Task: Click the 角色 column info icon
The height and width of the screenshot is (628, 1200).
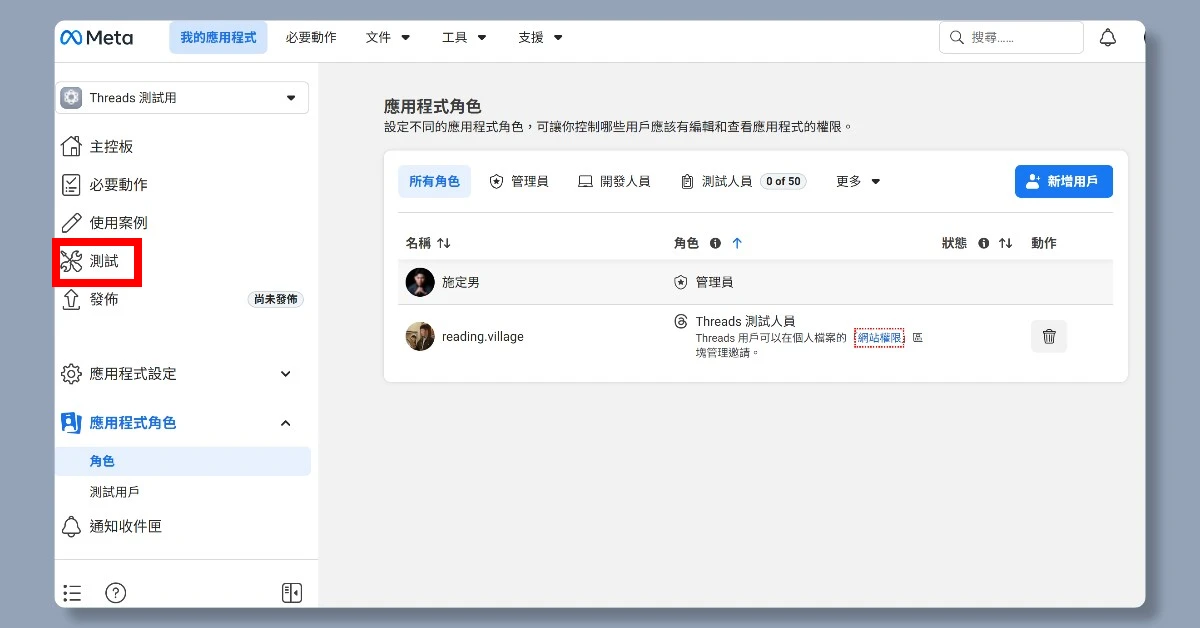Action: (x=715, y=243)
